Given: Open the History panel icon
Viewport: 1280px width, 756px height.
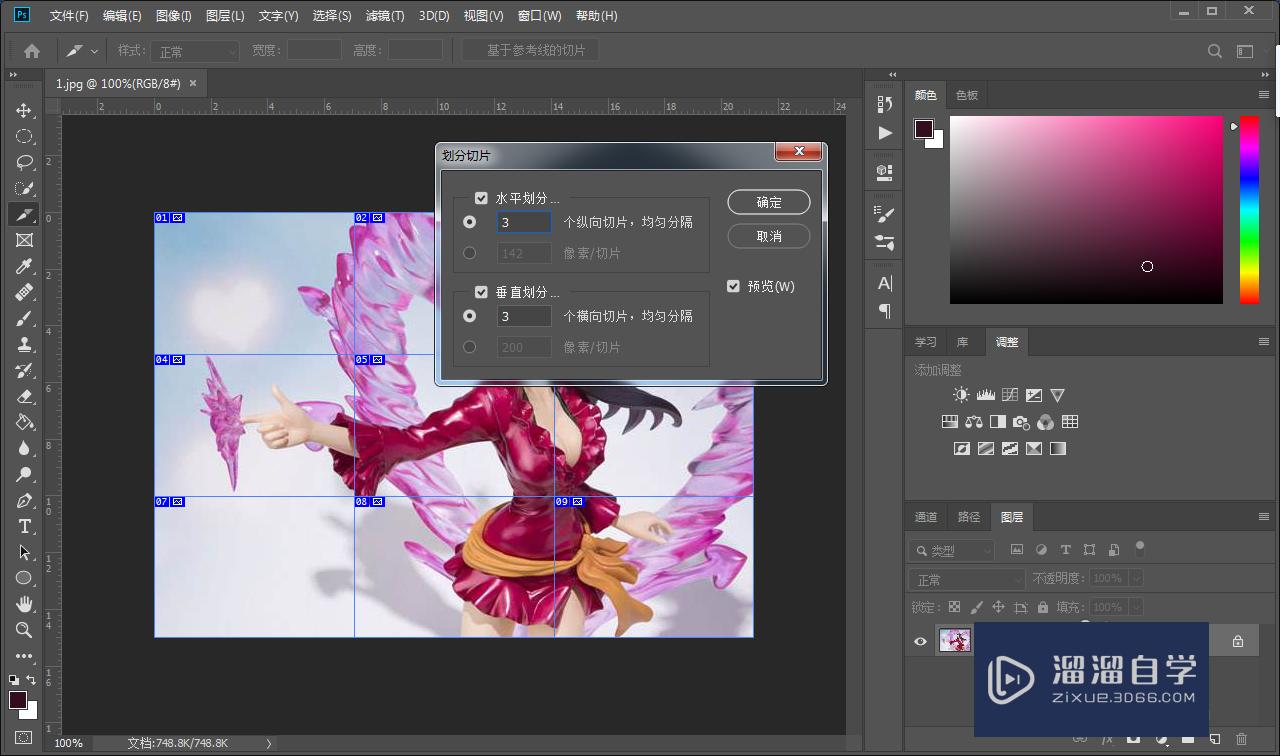Looking at the screenshot, I should click(x=884, y=104).
